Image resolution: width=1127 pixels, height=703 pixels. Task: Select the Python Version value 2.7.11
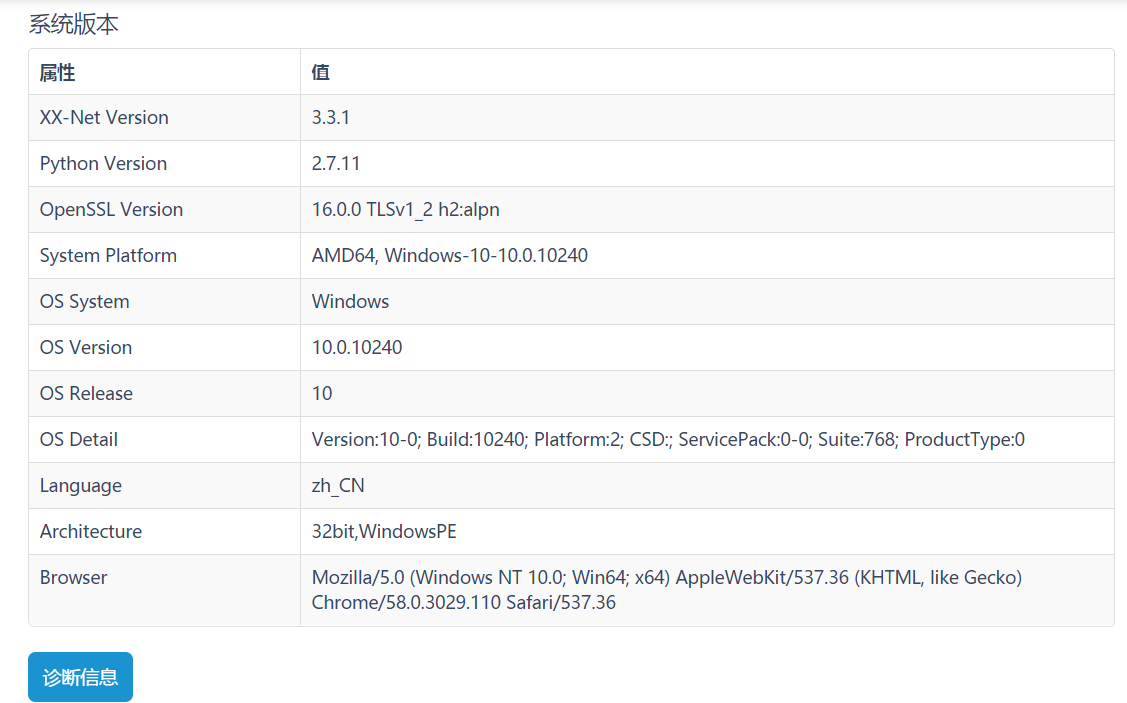(334, 163)
